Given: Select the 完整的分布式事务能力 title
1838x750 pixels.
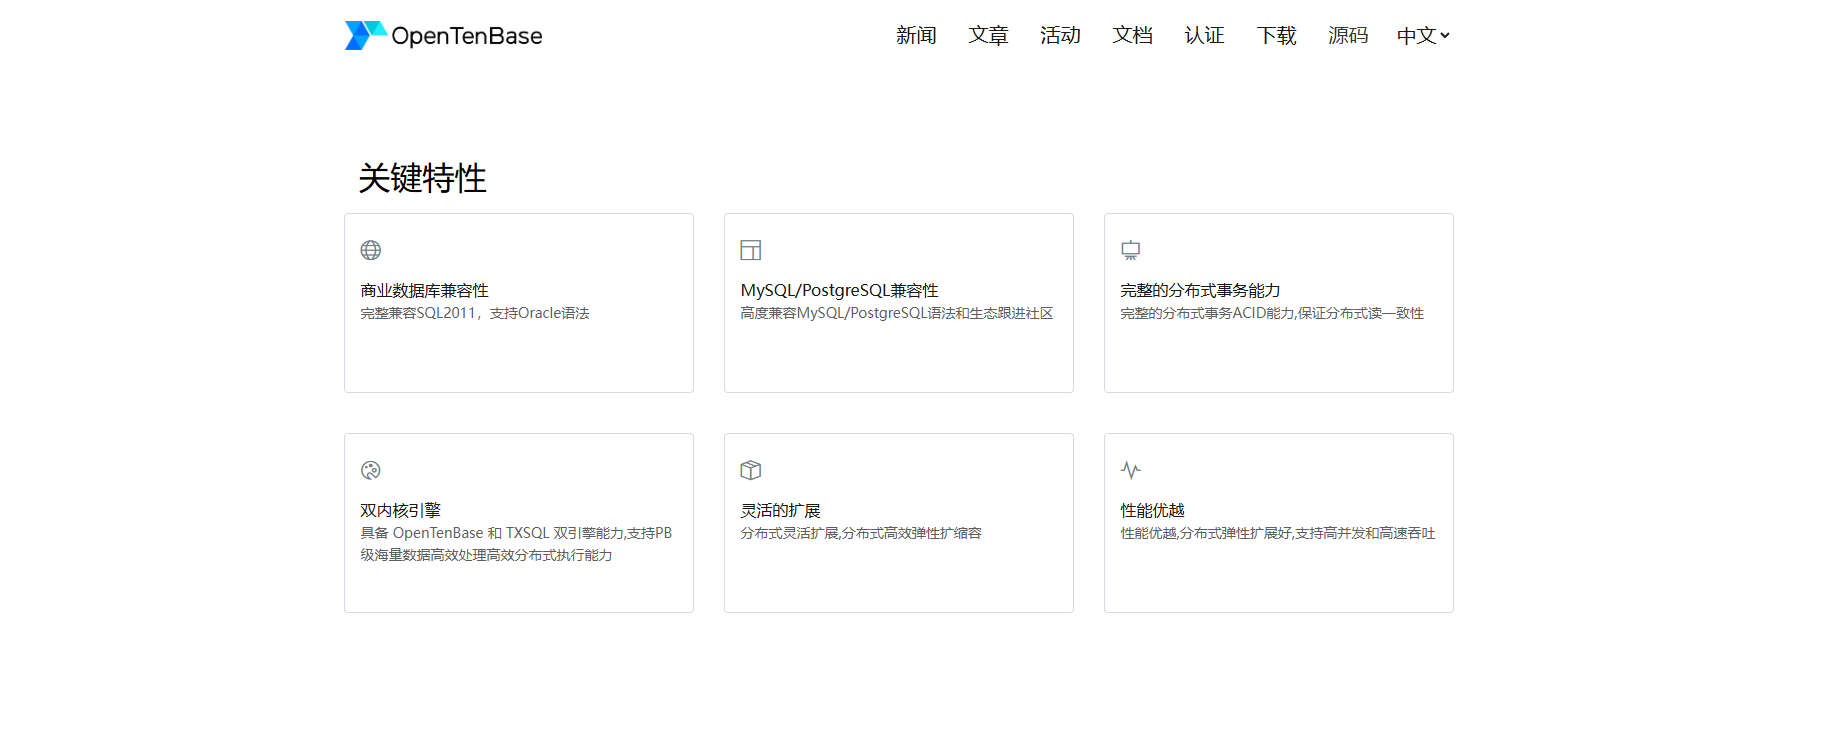Looking at the screenshot, I should pyautogui.click(x=1200, y=290).
